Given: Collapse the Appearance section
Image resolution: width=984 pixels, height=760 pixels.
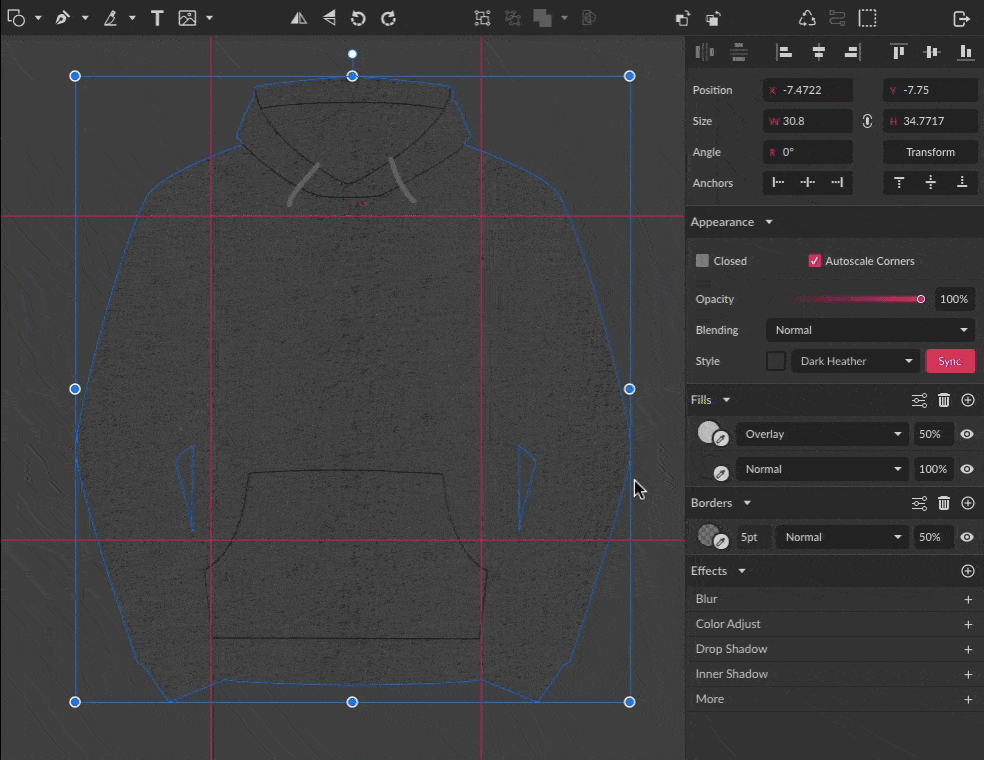Looking at the screenshot, I should click(x=768, y=222).
